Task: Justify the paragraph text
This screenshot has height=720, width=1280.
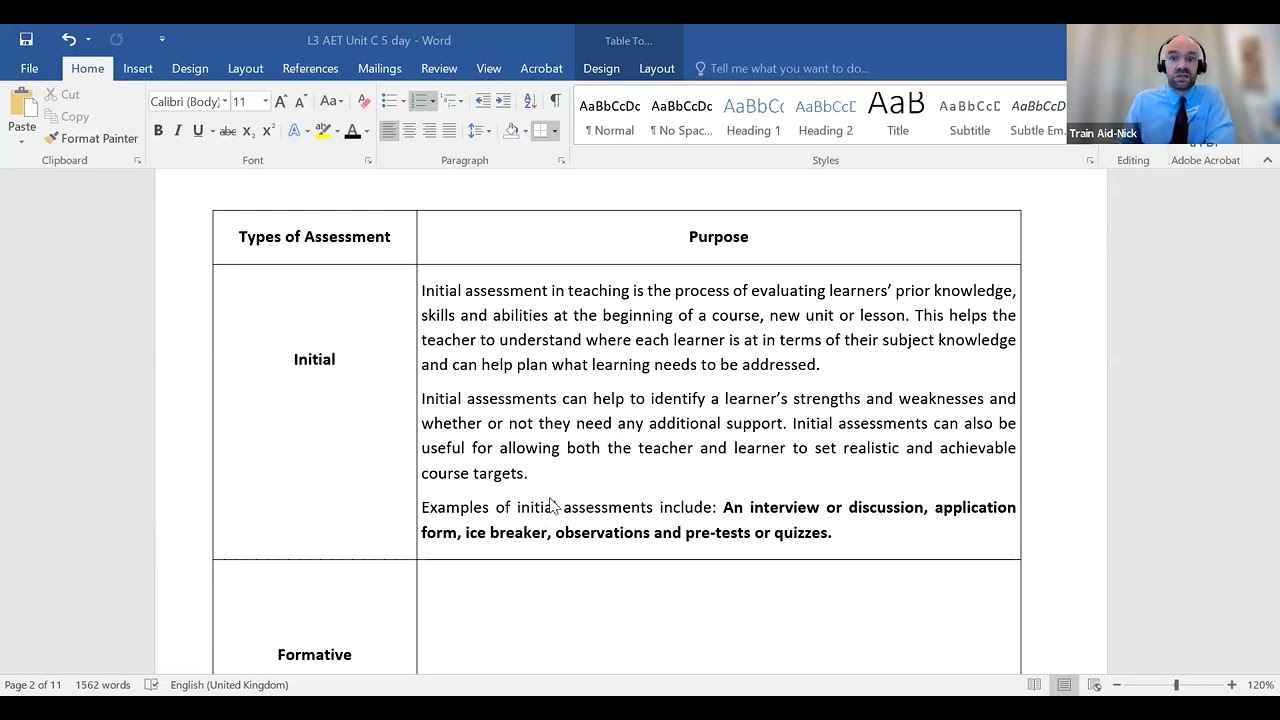Action: (449, 131)
